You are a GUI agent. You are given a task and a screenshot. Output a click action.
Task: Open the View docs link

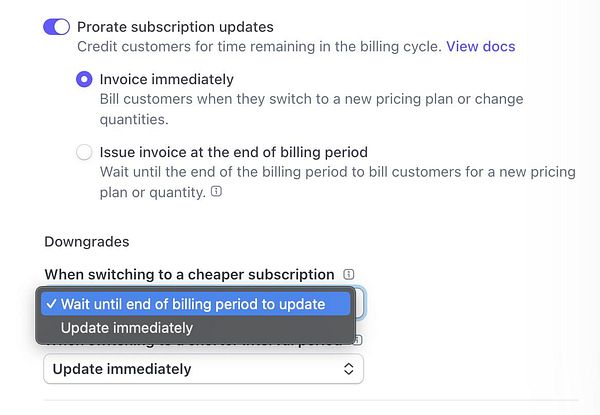[480, 46]
